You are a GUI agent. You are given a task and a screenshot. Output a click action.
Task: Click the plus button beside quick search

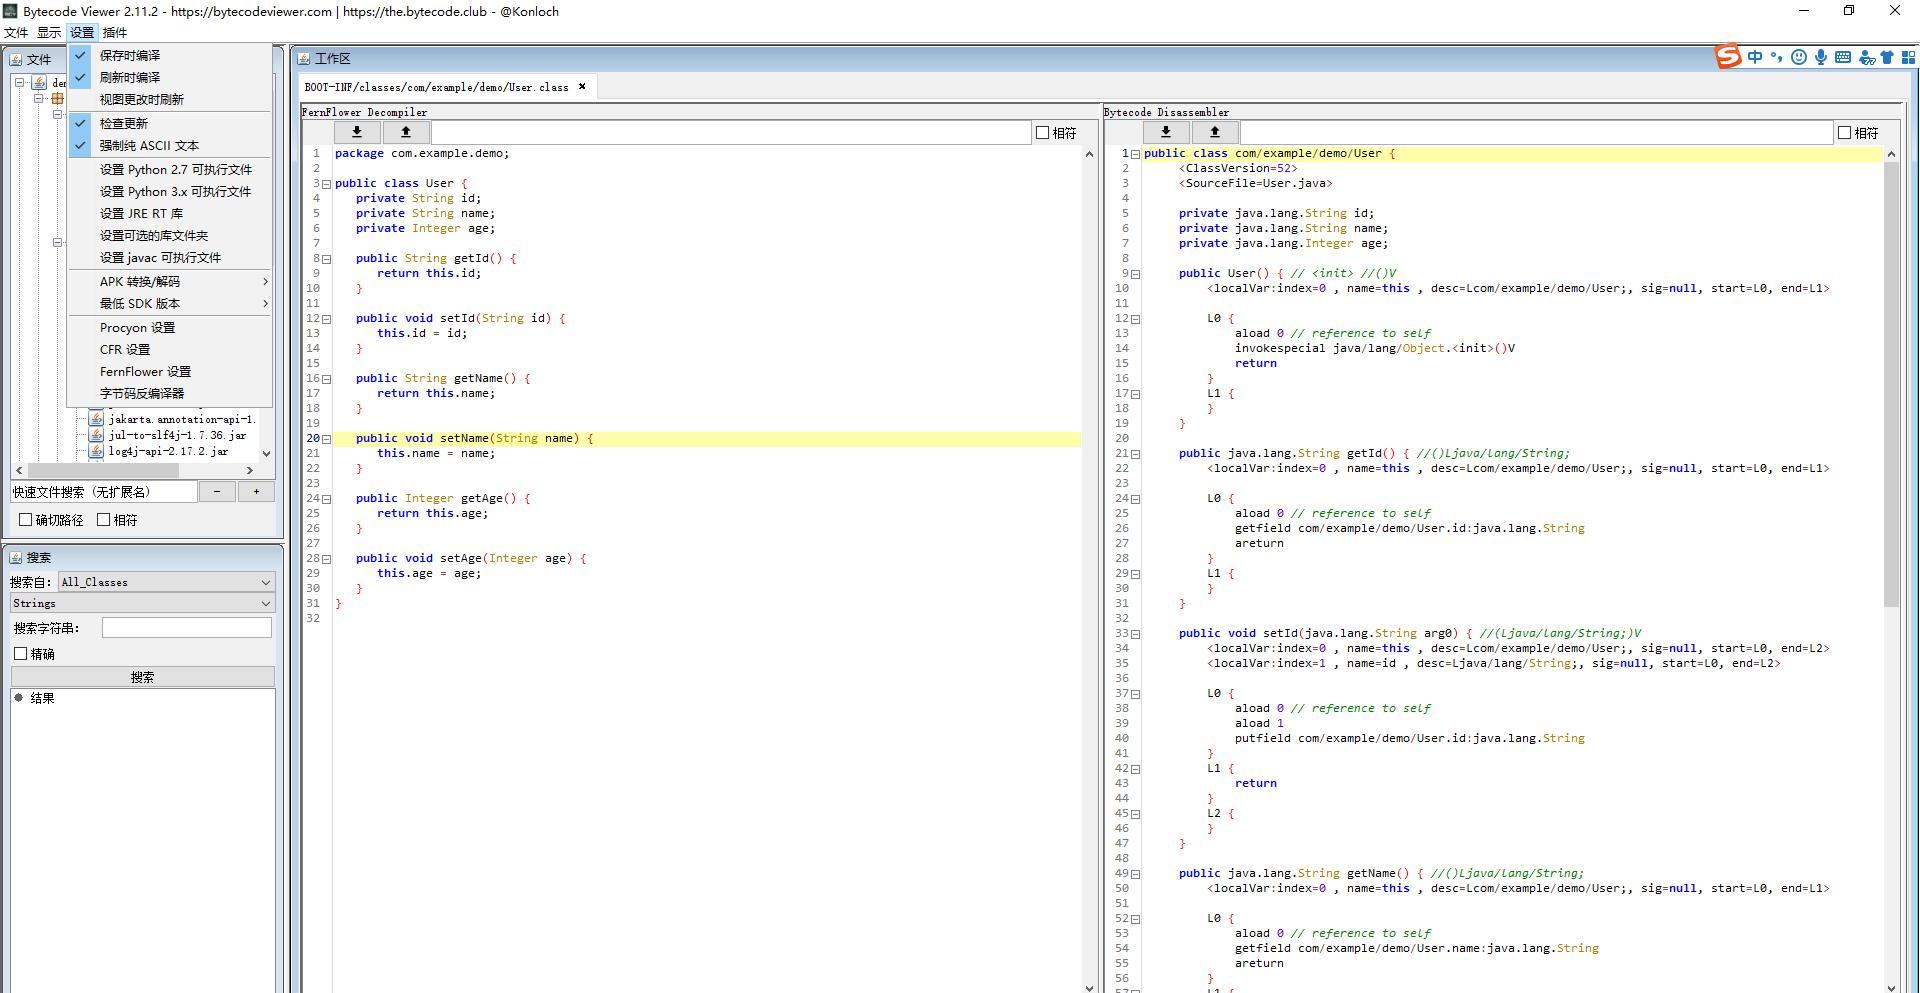point(256,491)
